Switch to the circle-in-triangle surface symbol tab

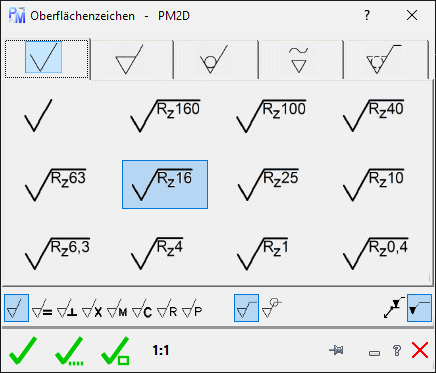coord(216,59)
